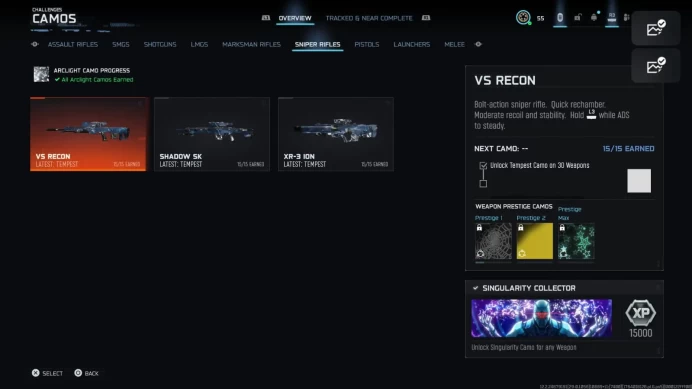Select the Prestige Max green star camo
Screen dimensions: 692x389
point(576,241)
